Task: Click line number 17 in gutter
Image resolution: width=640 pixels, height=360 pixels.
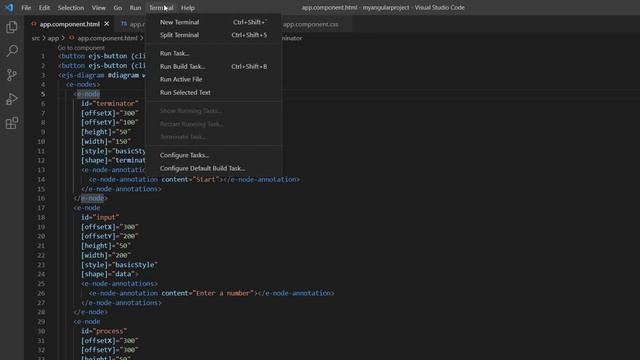Action: click(41, 208)
